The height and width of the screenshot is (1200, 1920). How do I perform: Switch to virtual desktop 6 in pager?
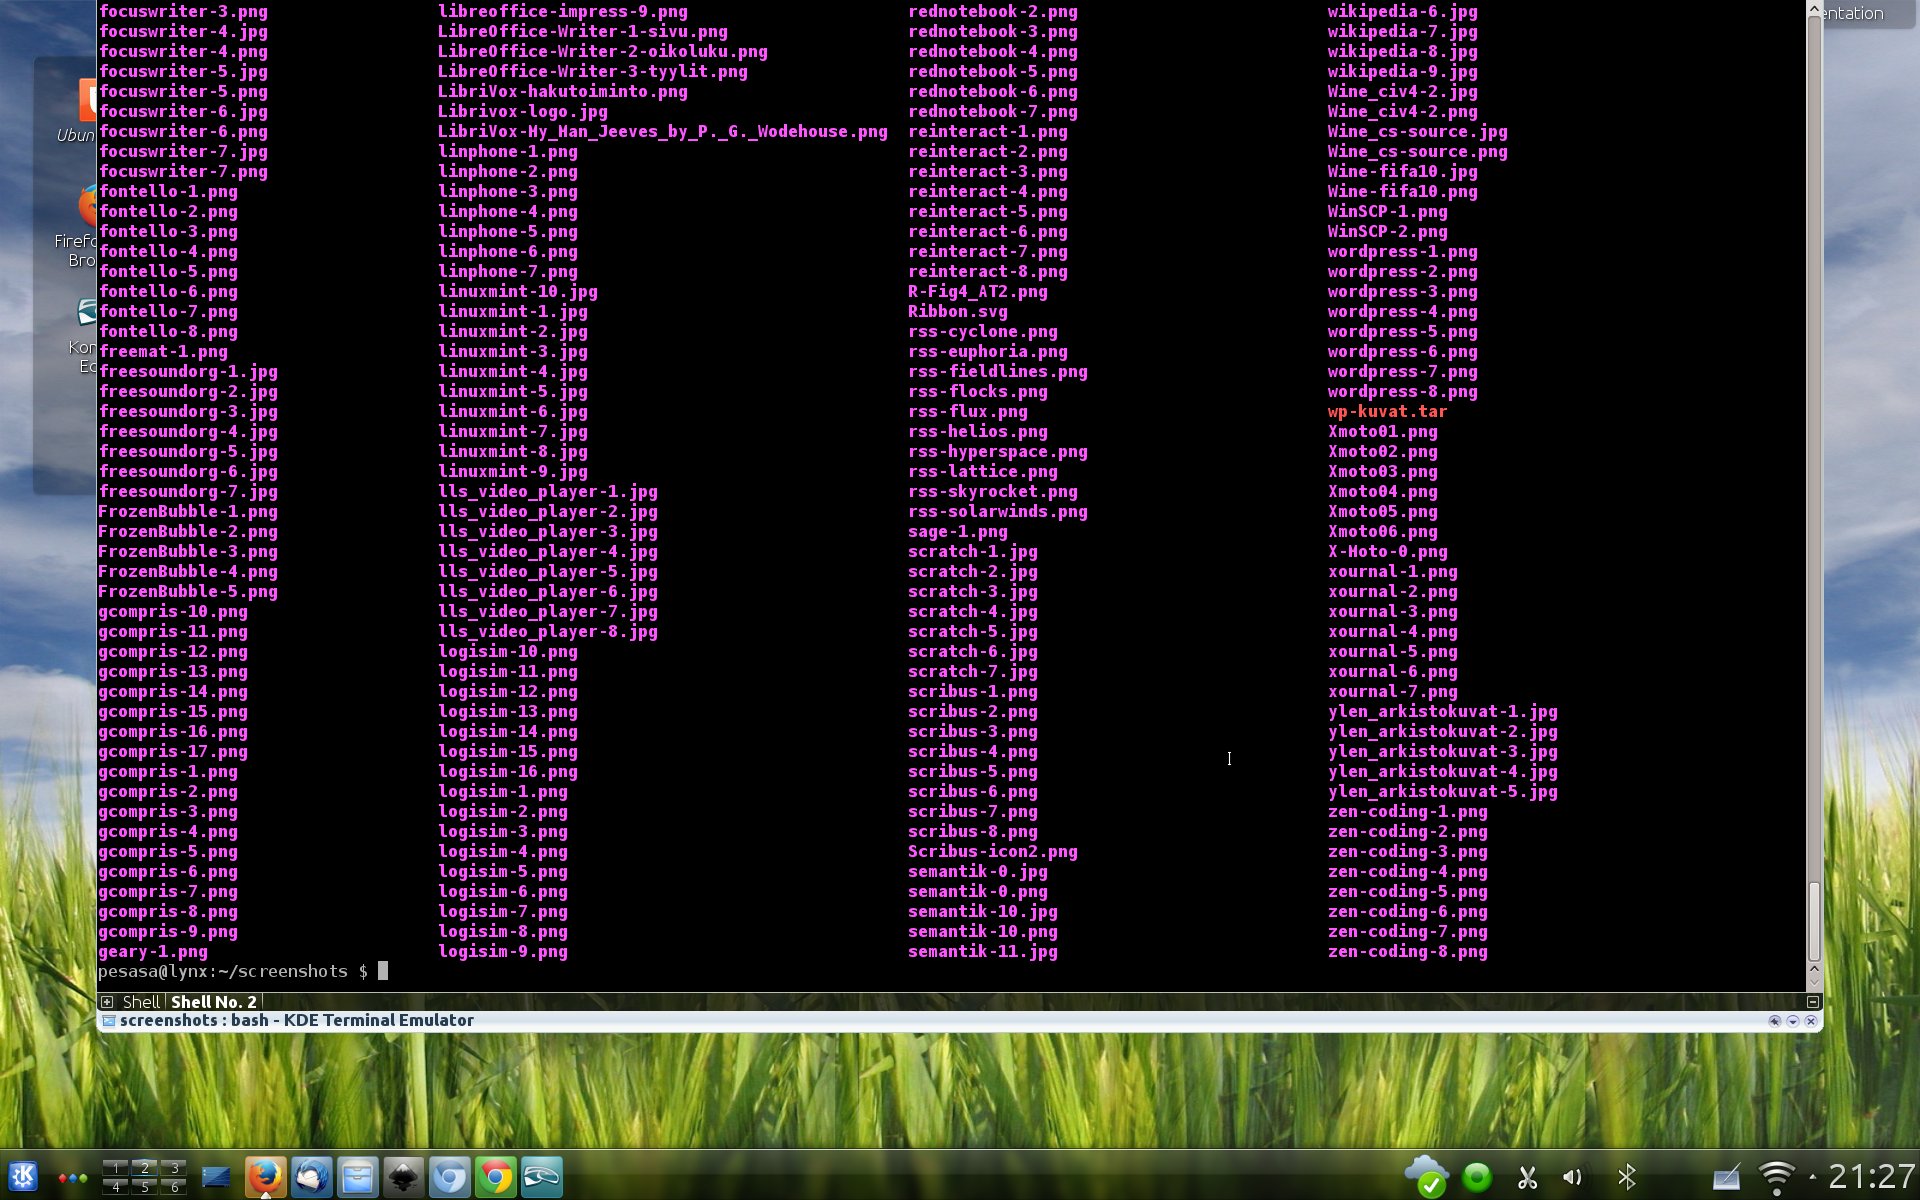click(x=174, y=1186)
